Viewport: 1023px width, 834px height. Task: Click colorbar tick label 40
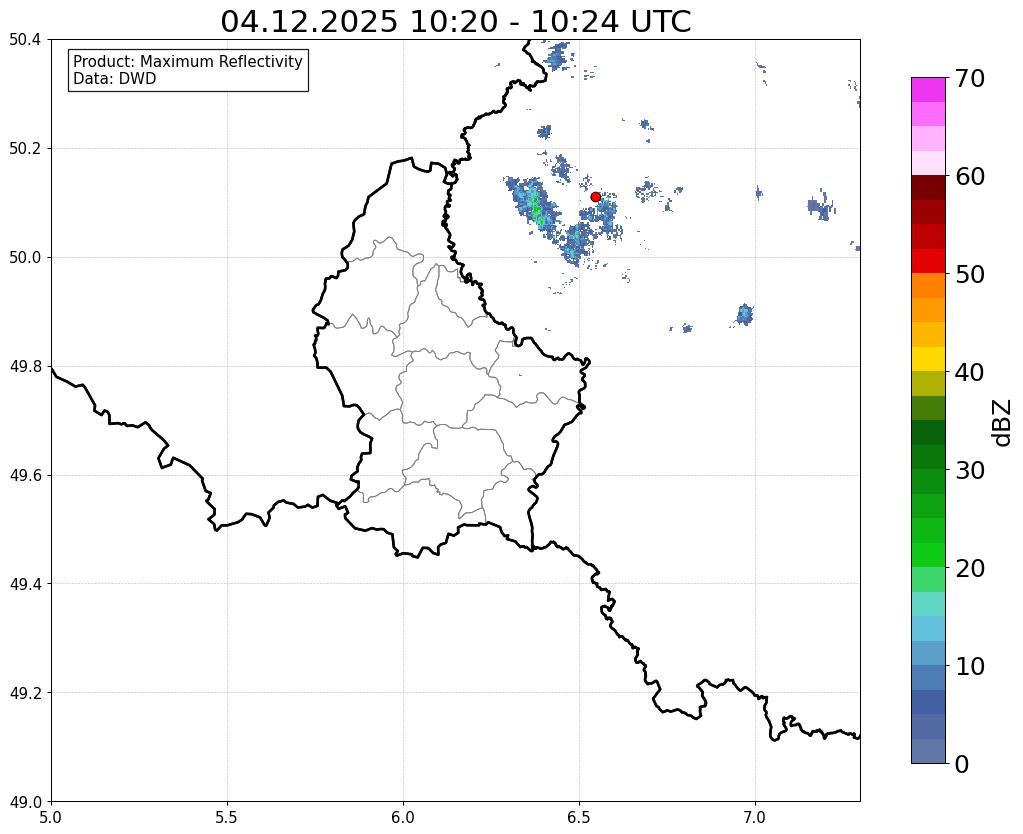[970, 372]
